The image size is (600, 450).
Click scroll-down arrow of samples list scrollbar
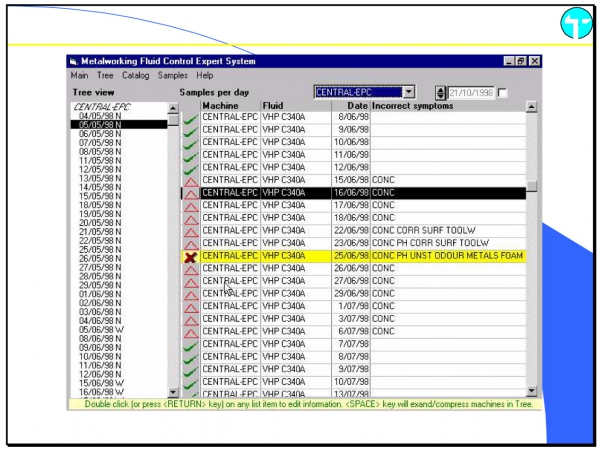[x=532, y=392]
